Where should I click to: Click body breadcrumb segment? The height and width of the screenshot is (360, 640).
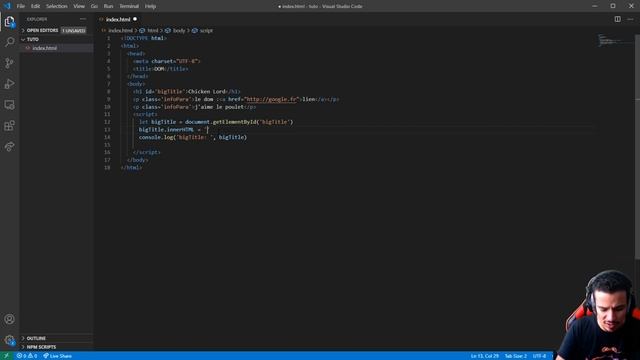pos(179,31)
